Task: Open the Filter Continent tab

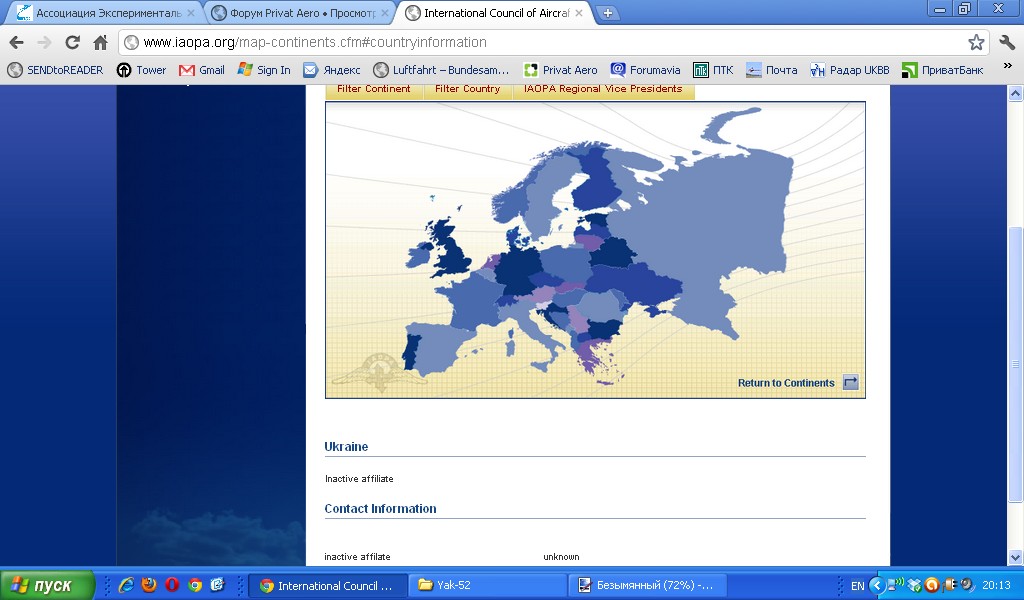Action: point(373,89)
